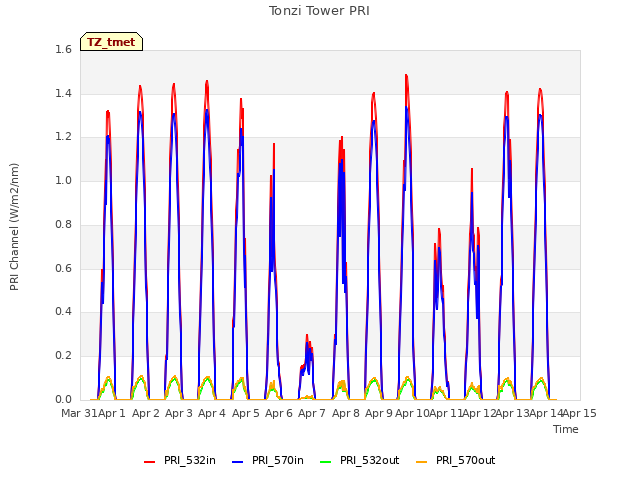Image resolution: width=640 pixels, height=480 pixels.
Task: Click the TZ_tmet label badge
Action: coord(111,42)
